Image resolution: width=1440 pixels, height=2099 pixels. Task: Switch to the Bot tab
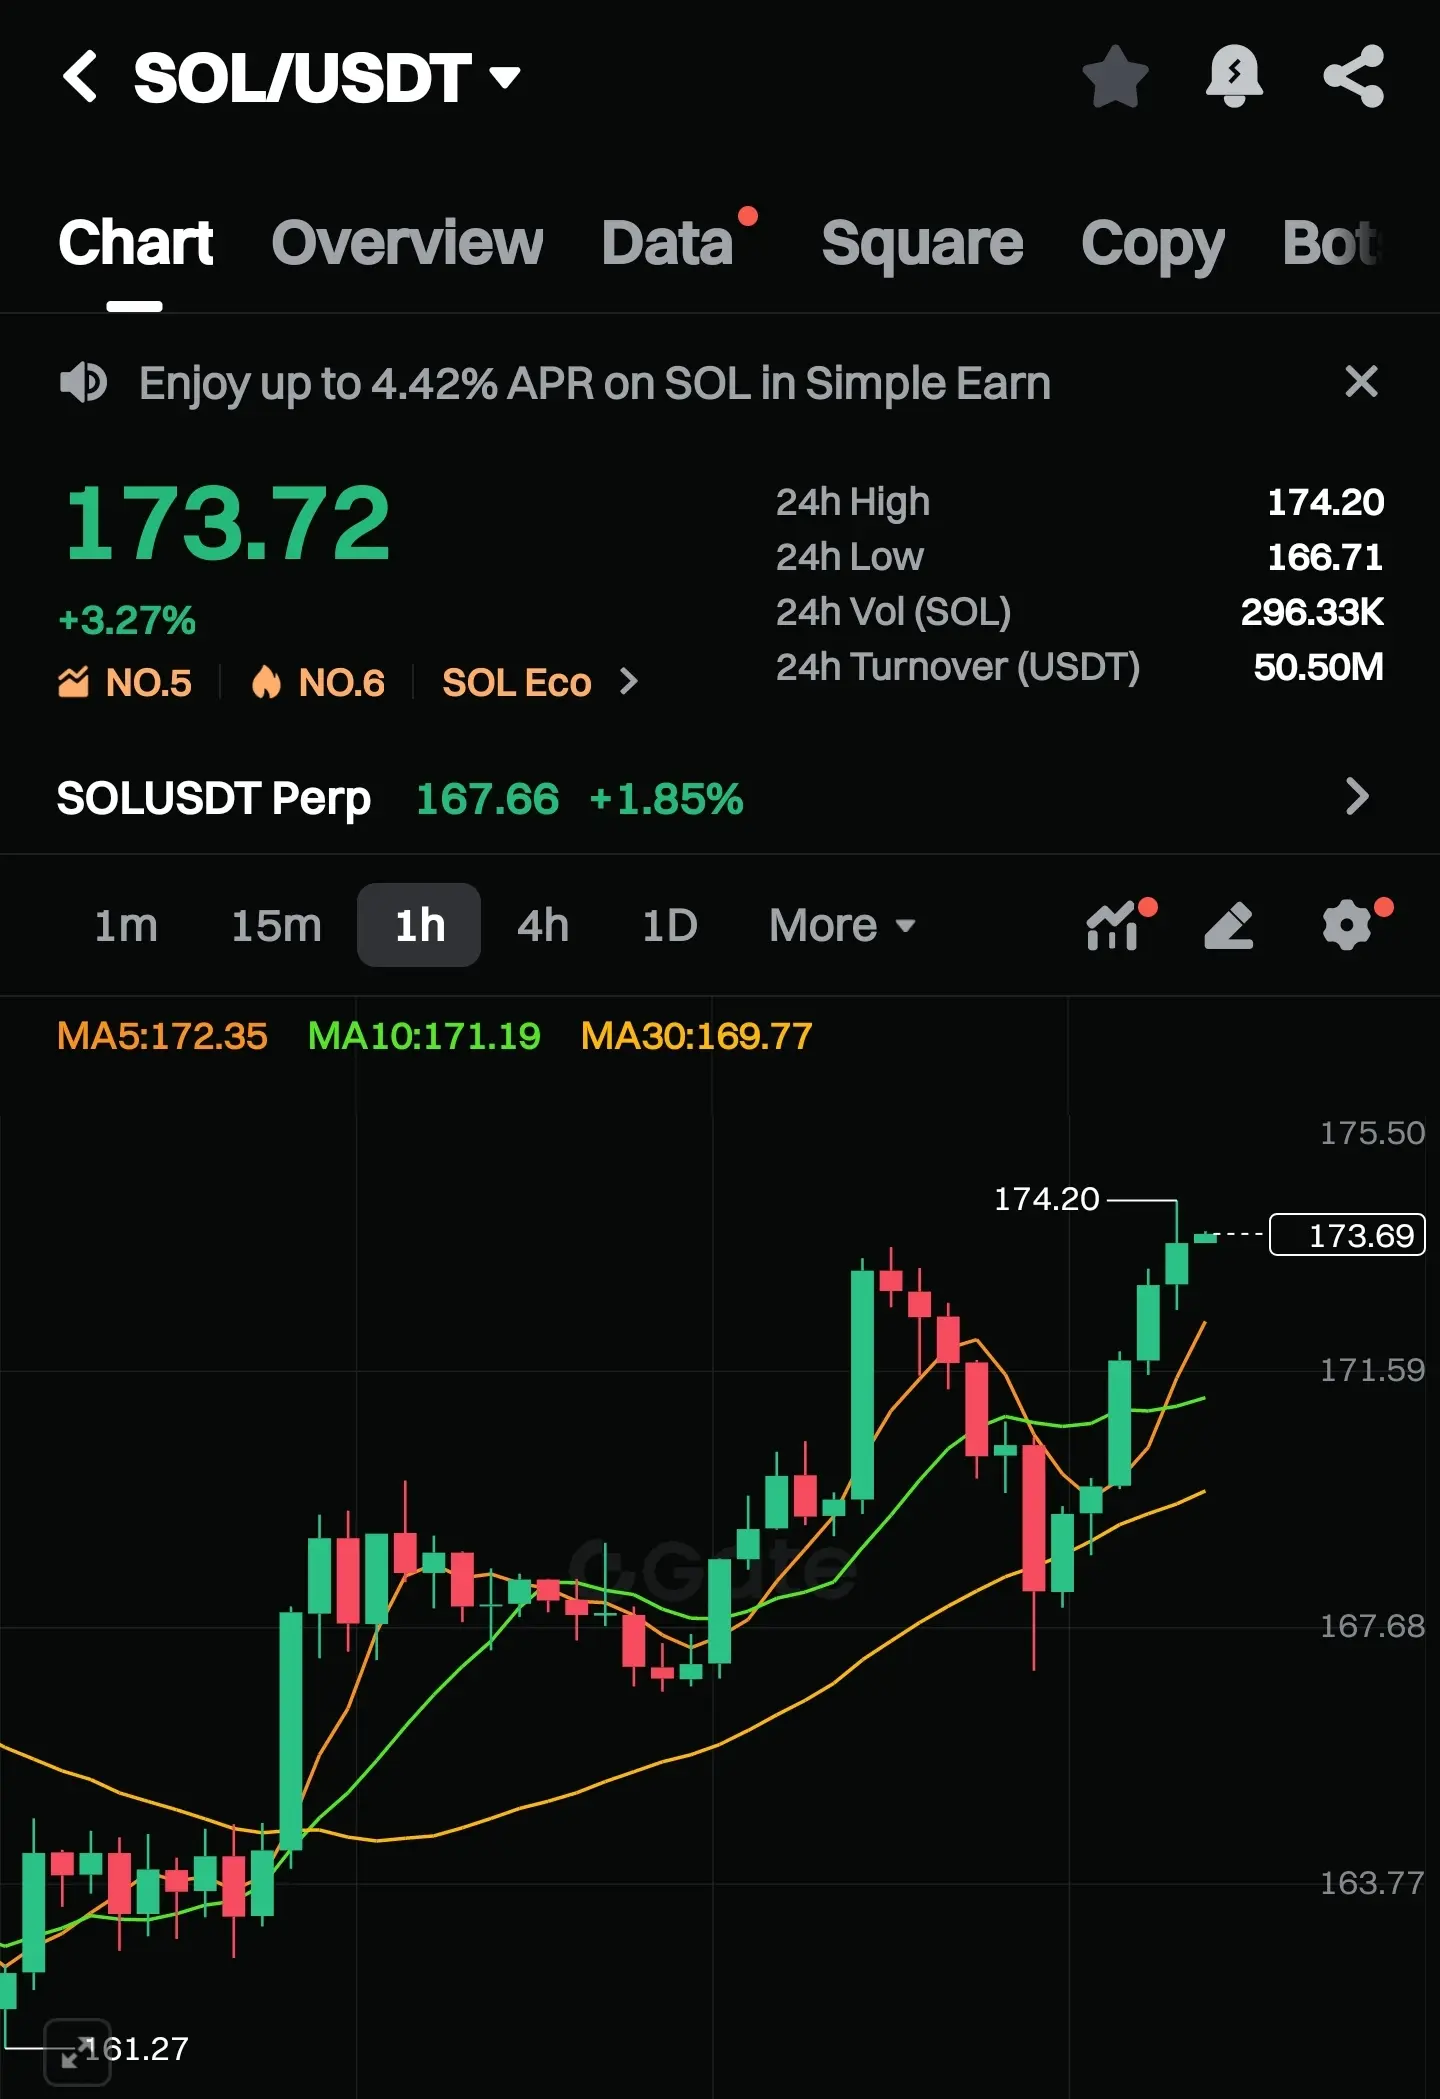pyautogui.click(x=1331, y=243)
